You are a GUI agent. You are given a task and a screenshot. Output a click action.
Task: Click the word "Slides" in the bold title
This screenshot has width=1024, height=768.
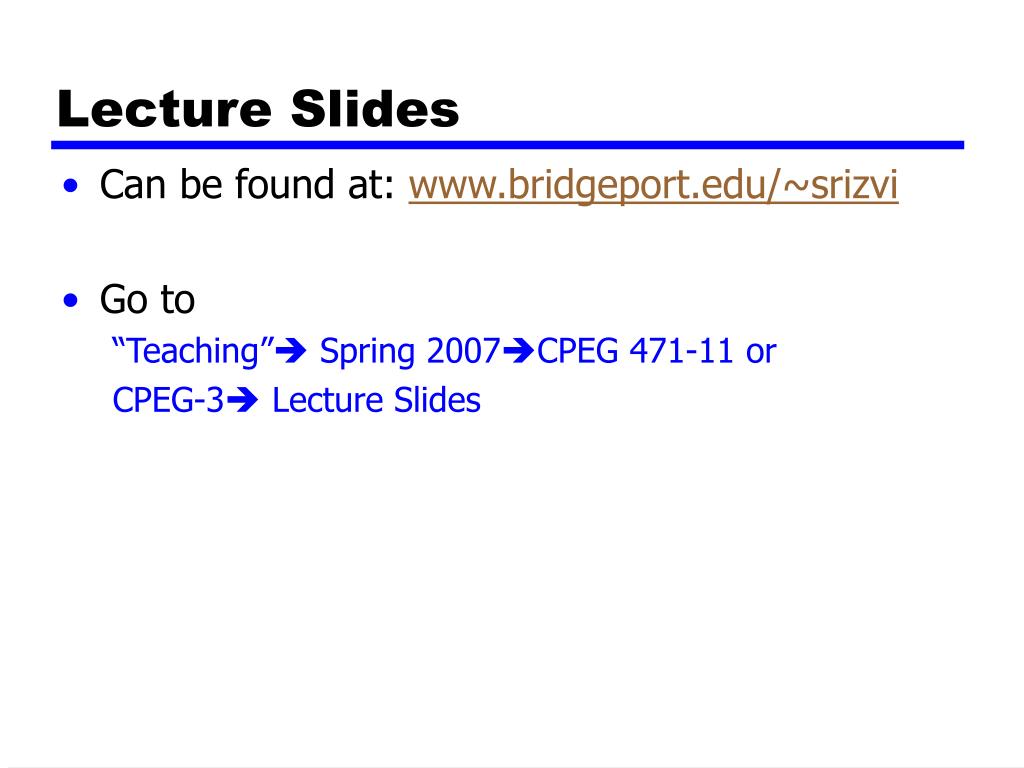[375, 109]
